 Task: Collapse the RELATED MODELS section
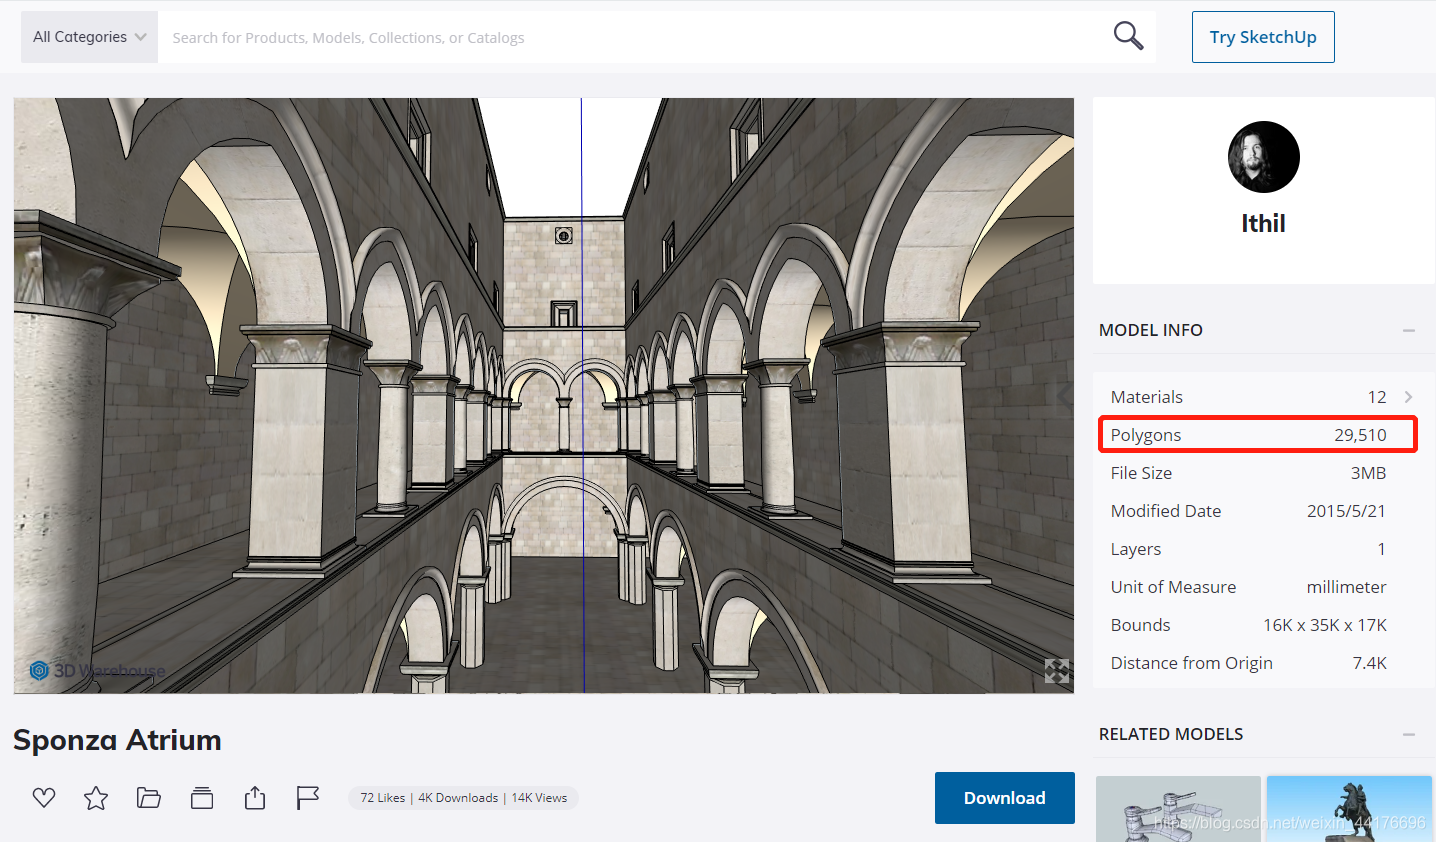(1409, 734)
